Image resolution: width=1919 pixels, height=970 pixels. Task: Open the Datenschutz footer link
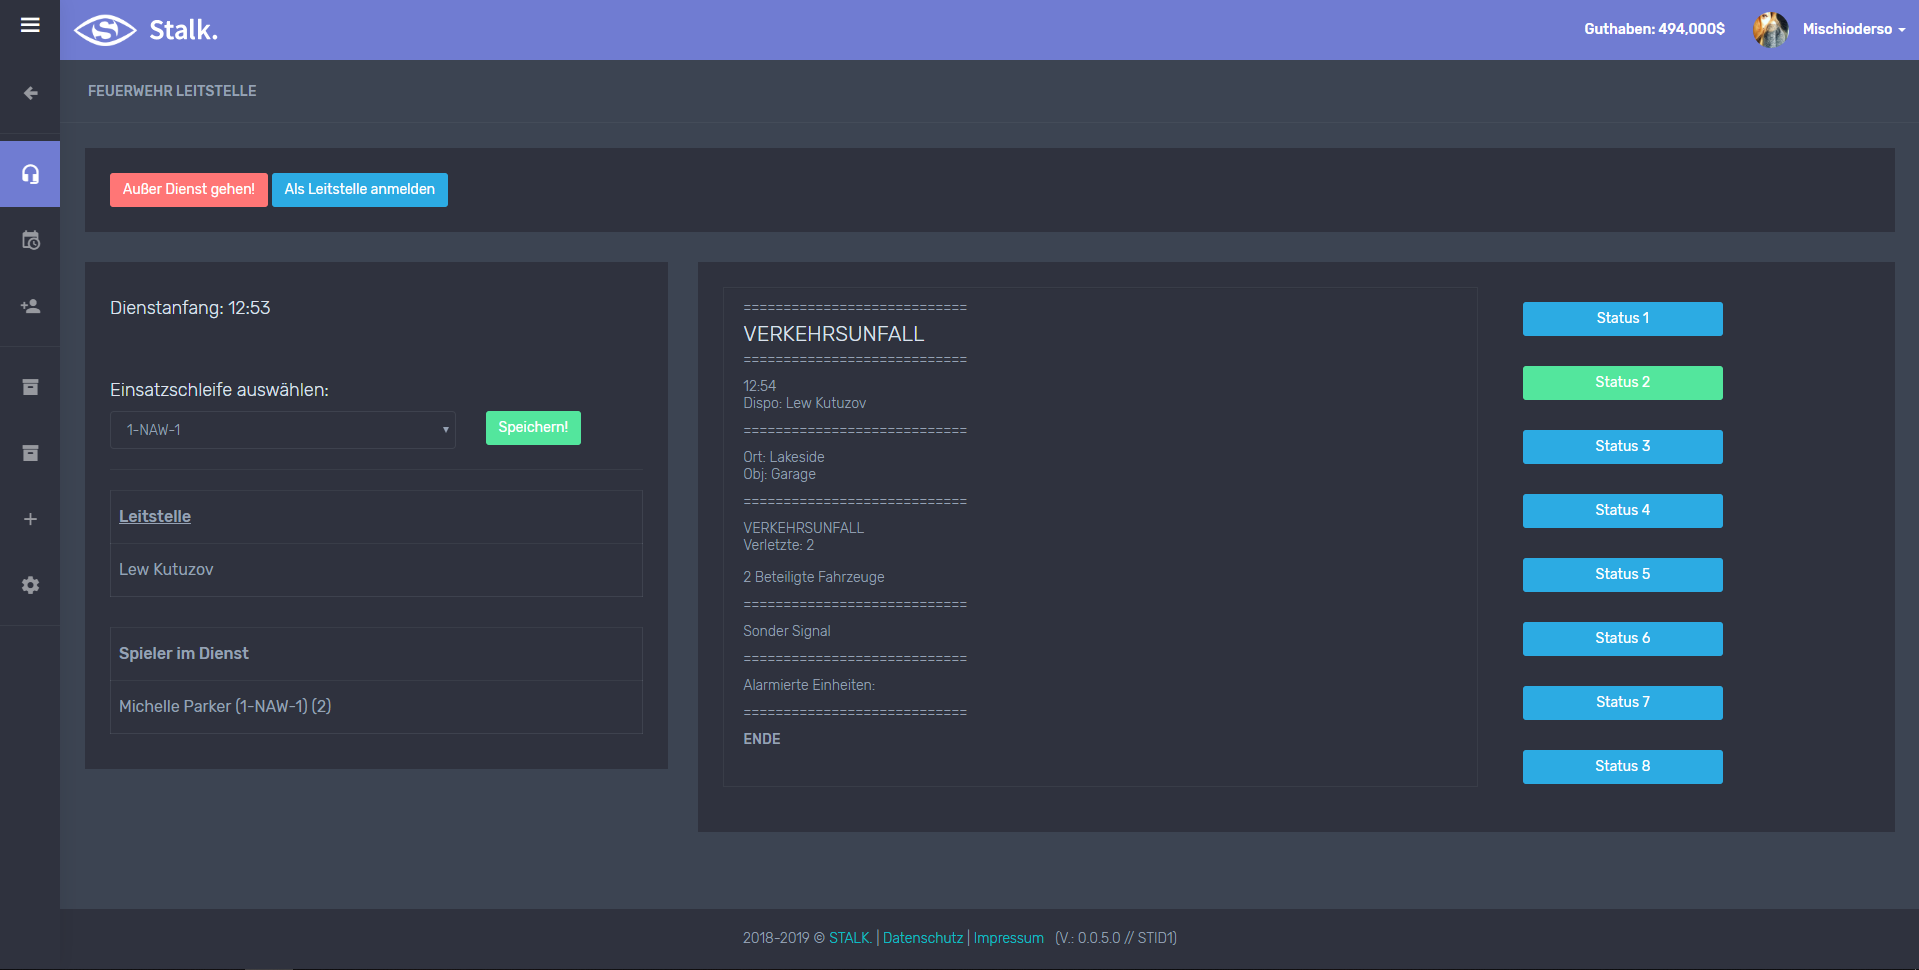(922, 938)
